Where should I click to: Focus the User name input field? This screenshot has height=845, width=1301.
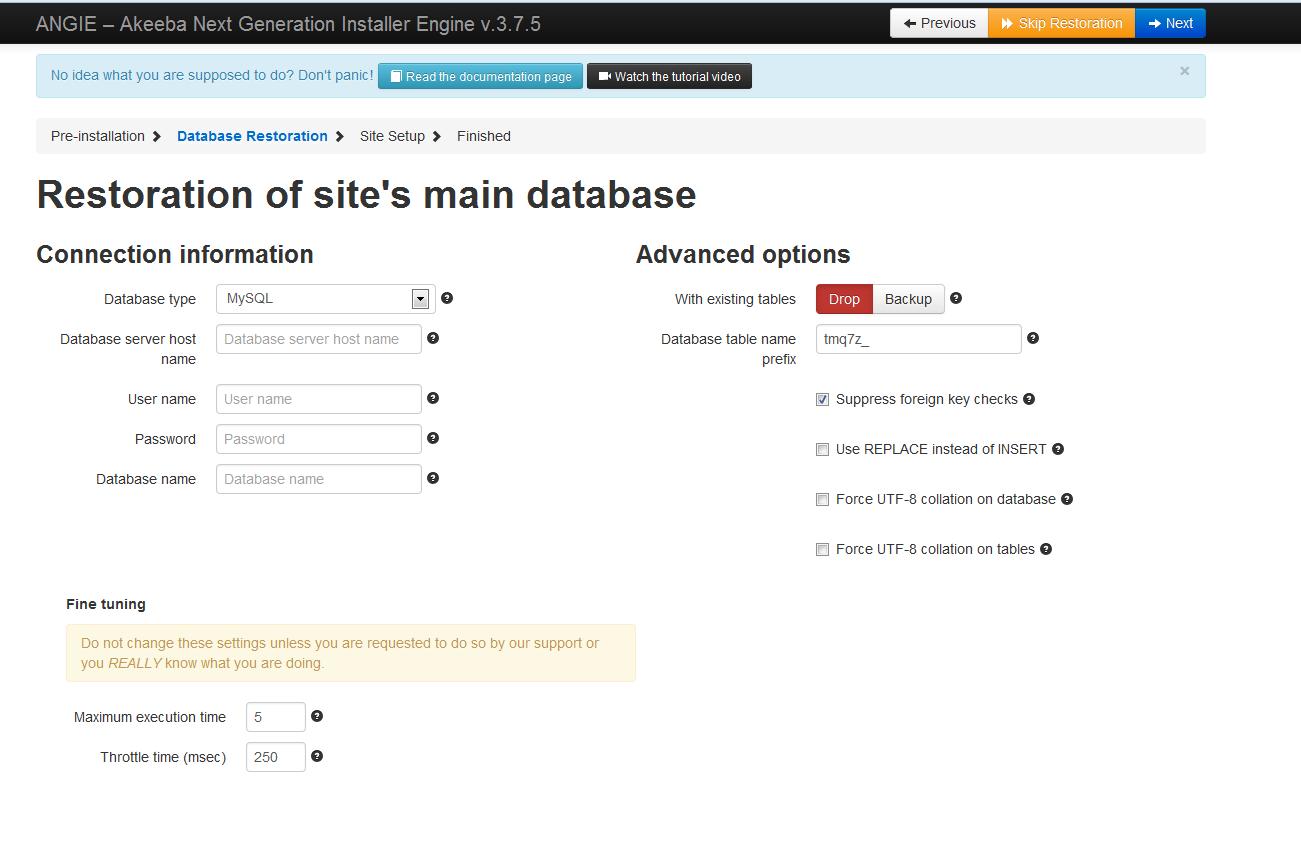coord(319,399)
